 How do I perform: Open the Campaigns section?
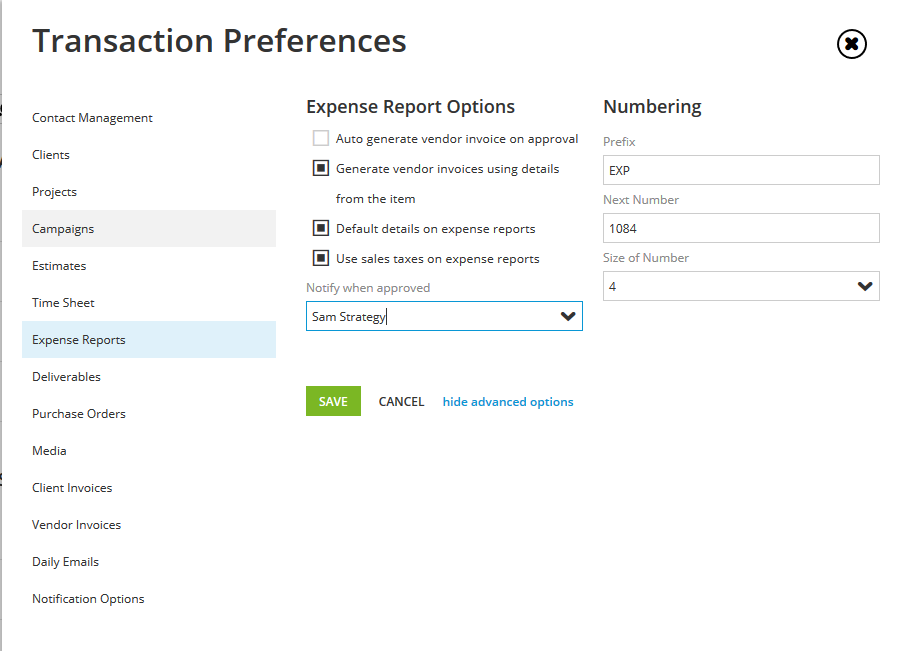149,228
